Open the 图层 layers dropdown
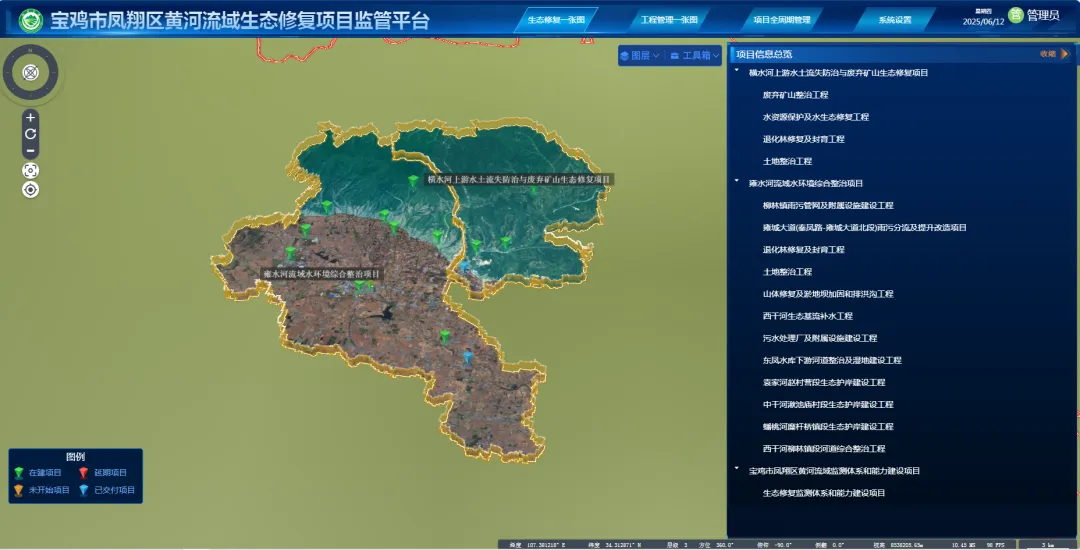 [x=640, y=56]
